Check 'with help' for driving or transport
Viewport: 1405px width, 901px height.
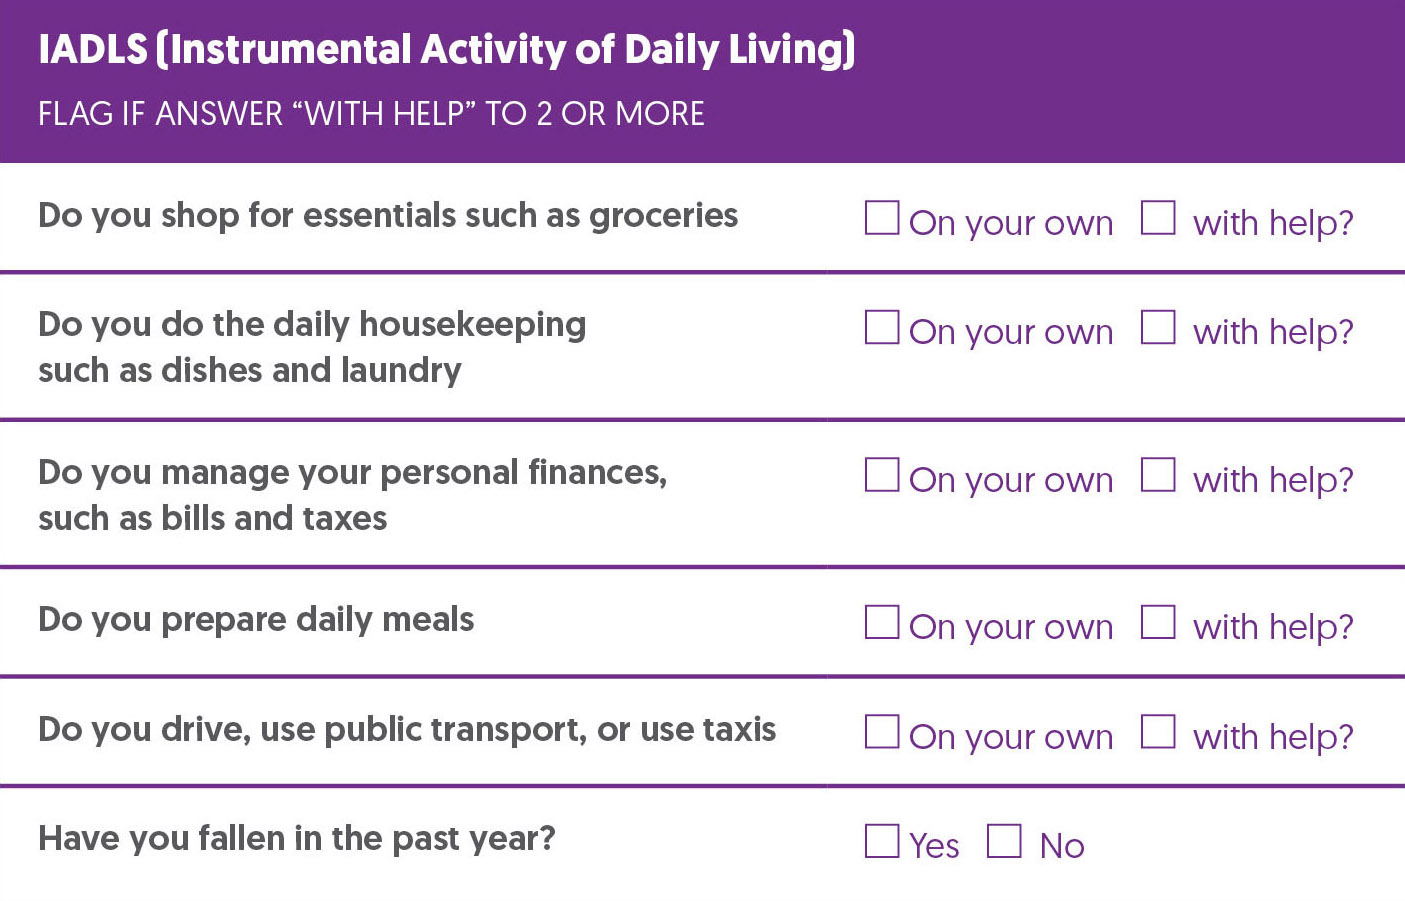click(x=1157, y=732)
